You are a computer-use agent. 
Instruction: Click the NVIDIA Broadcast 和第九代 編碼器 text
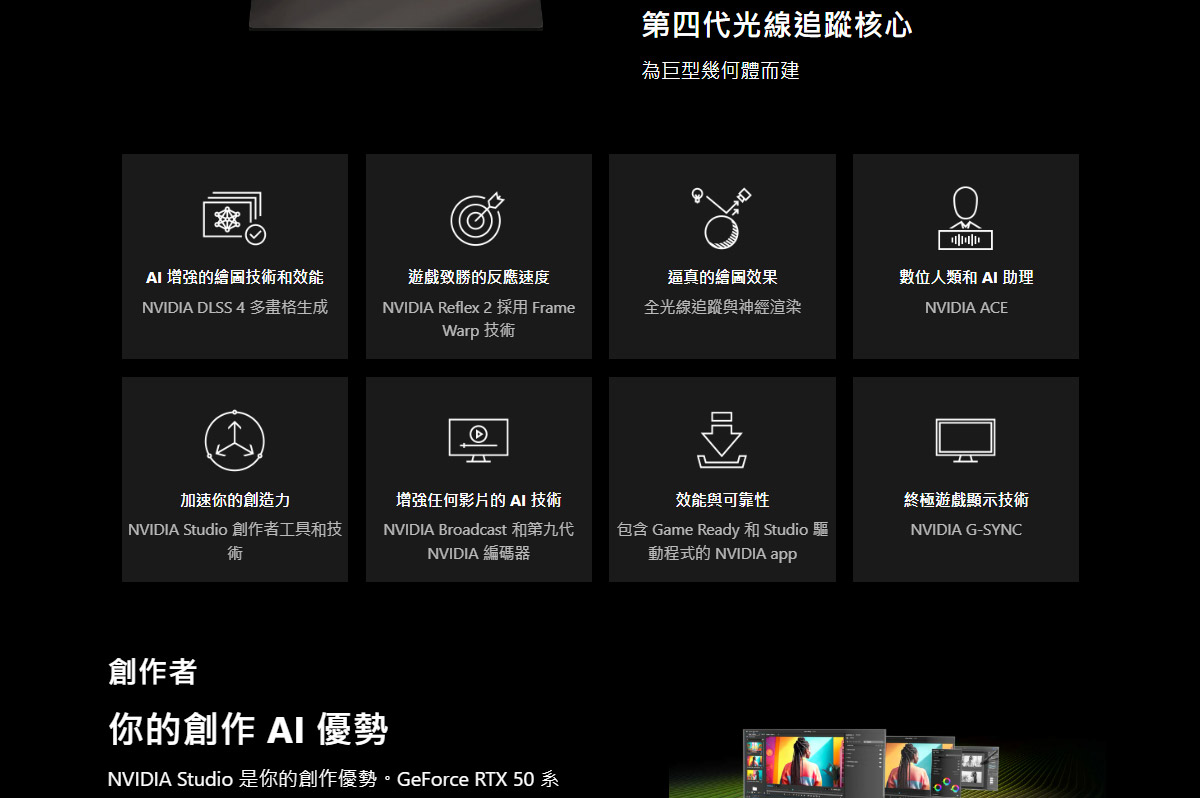pos(478,541)
